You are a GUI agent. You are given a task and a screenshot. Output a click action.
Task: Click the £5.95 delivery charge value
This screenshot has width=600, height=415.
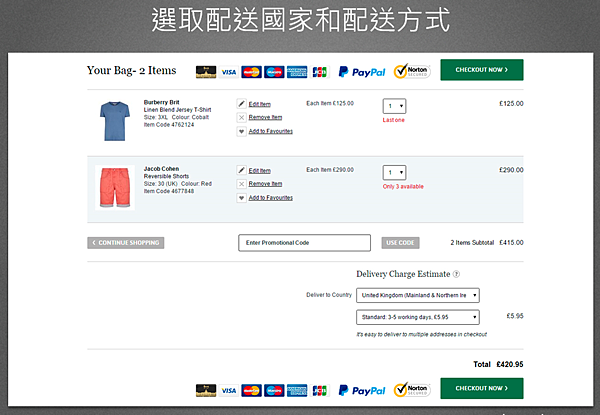pyautogui.click(x=515, y=316)
